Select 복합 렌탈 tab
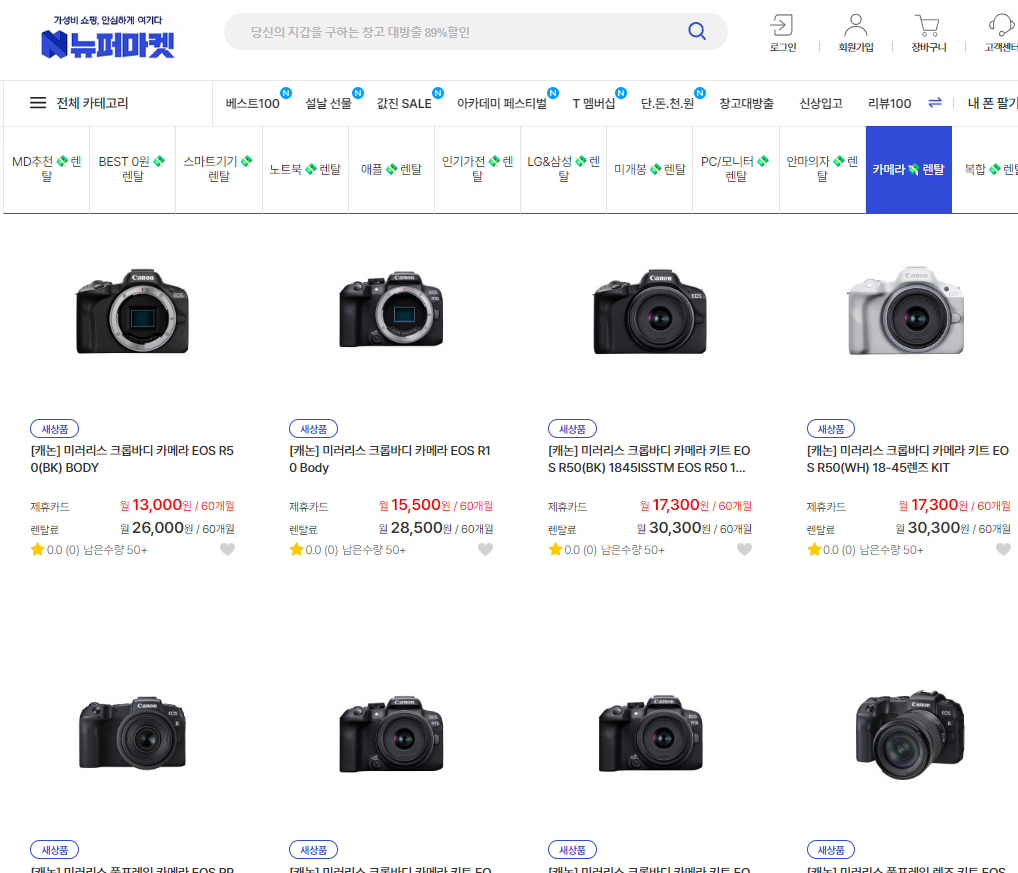 pos(987,169)
